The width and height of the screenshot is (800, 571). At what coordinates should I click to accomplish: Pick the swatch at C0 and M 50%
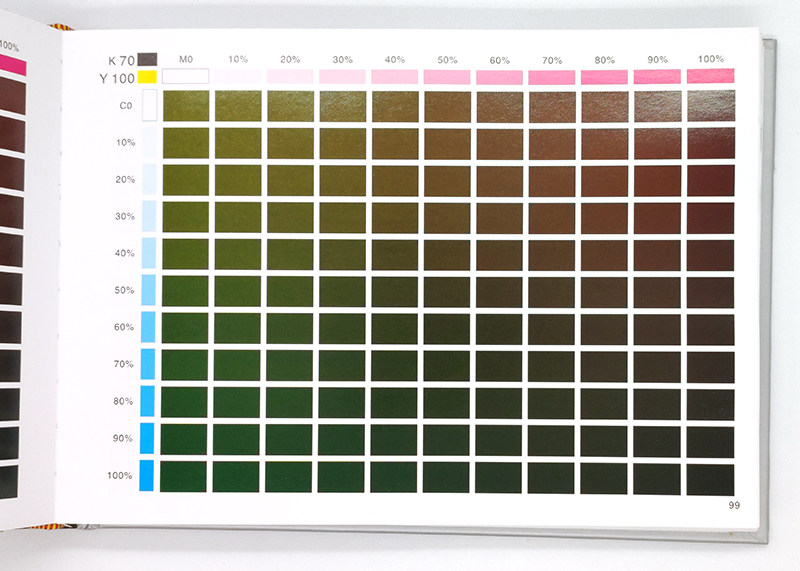point(447,107)
